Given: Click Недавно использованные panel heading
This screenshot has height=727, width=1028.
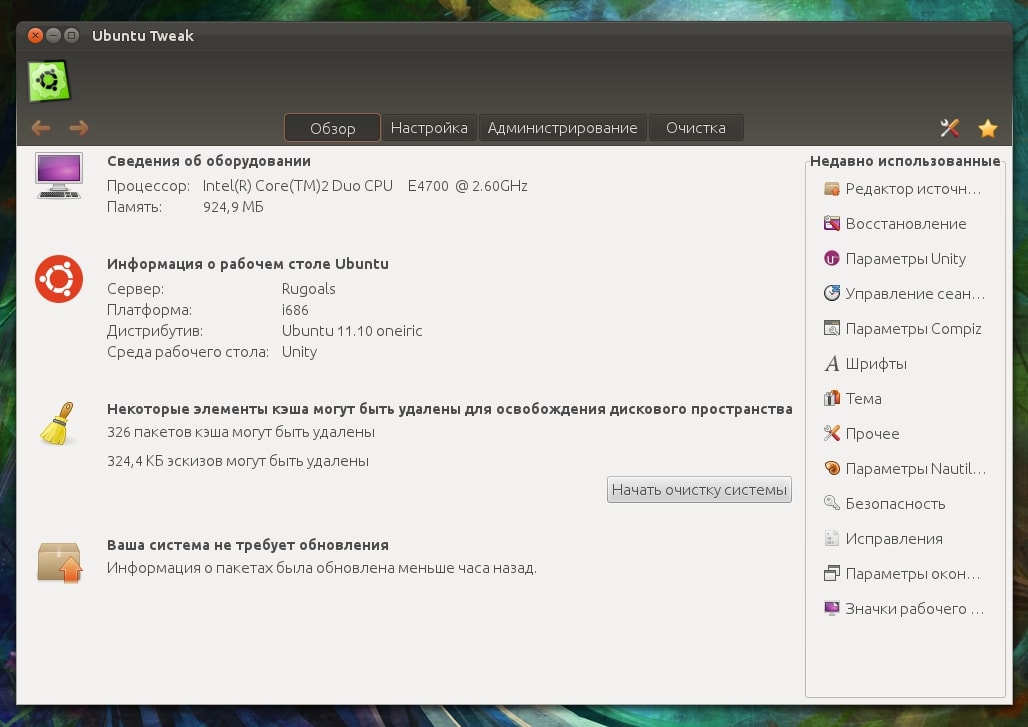Looking at the screenshot, I should (x=905, y=161).
